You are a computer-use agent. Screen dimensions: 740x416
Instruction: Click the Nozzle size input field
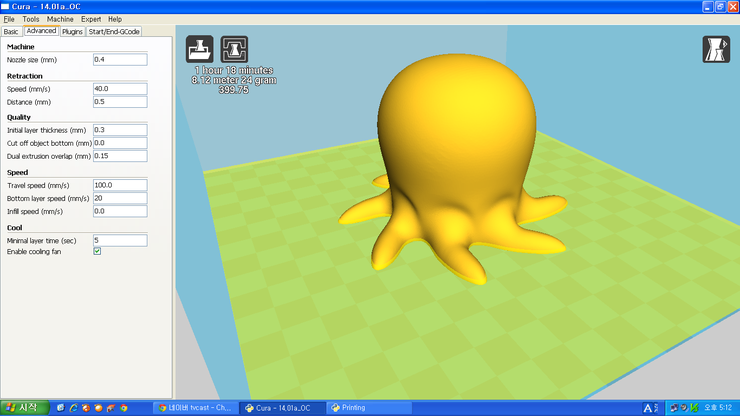click(x=119, y=60)
